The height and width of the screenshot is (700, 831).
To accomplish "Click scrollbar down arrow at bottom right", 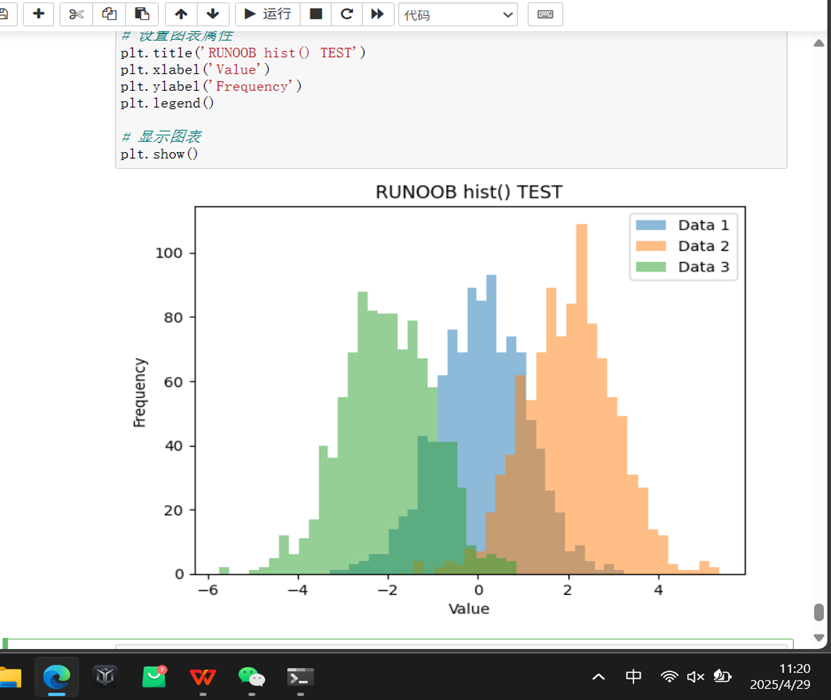I will pyautogui.click(x=819, y=637).
